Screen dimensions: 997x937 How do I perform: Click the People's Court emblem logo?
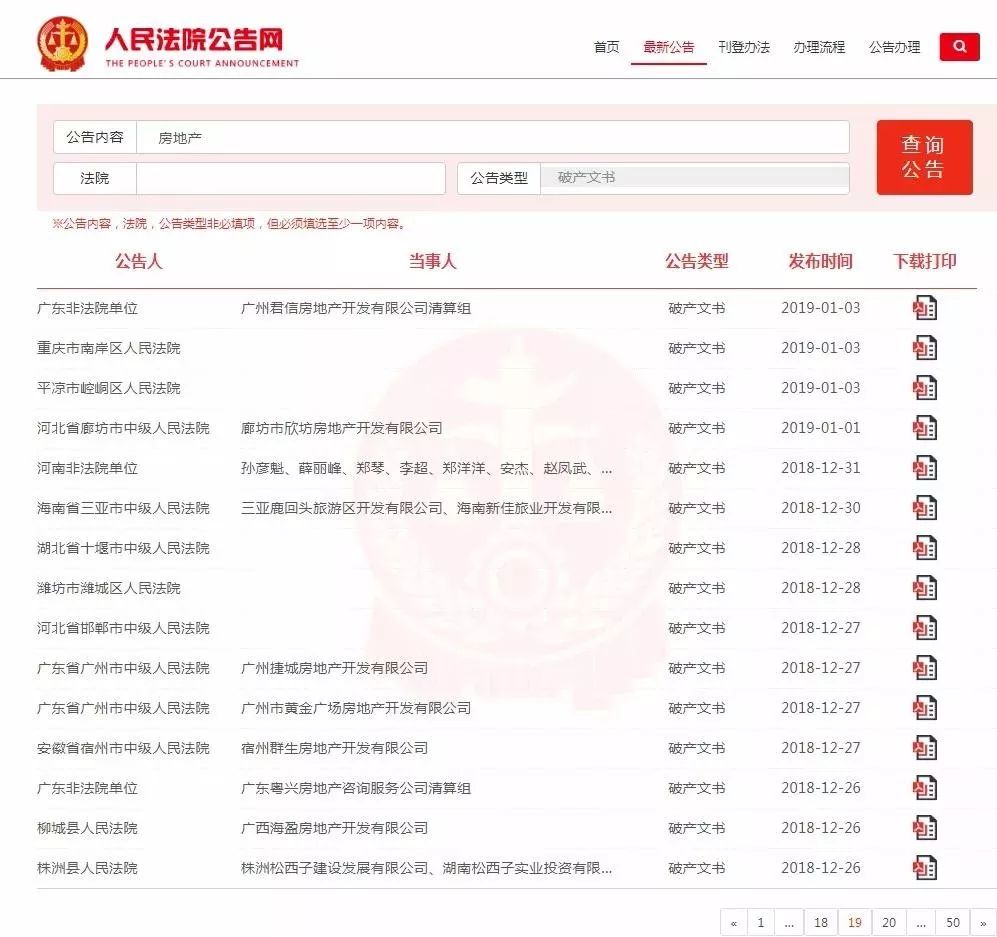click(x=63, y=40)
